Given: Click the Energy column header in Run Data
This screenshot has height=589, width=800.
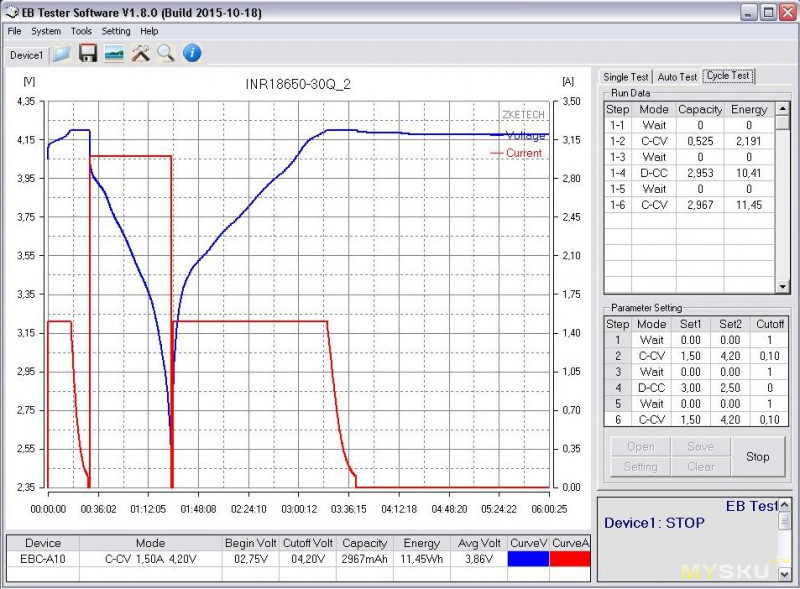Looking at the screenshot, I should [x=749, y=110].
